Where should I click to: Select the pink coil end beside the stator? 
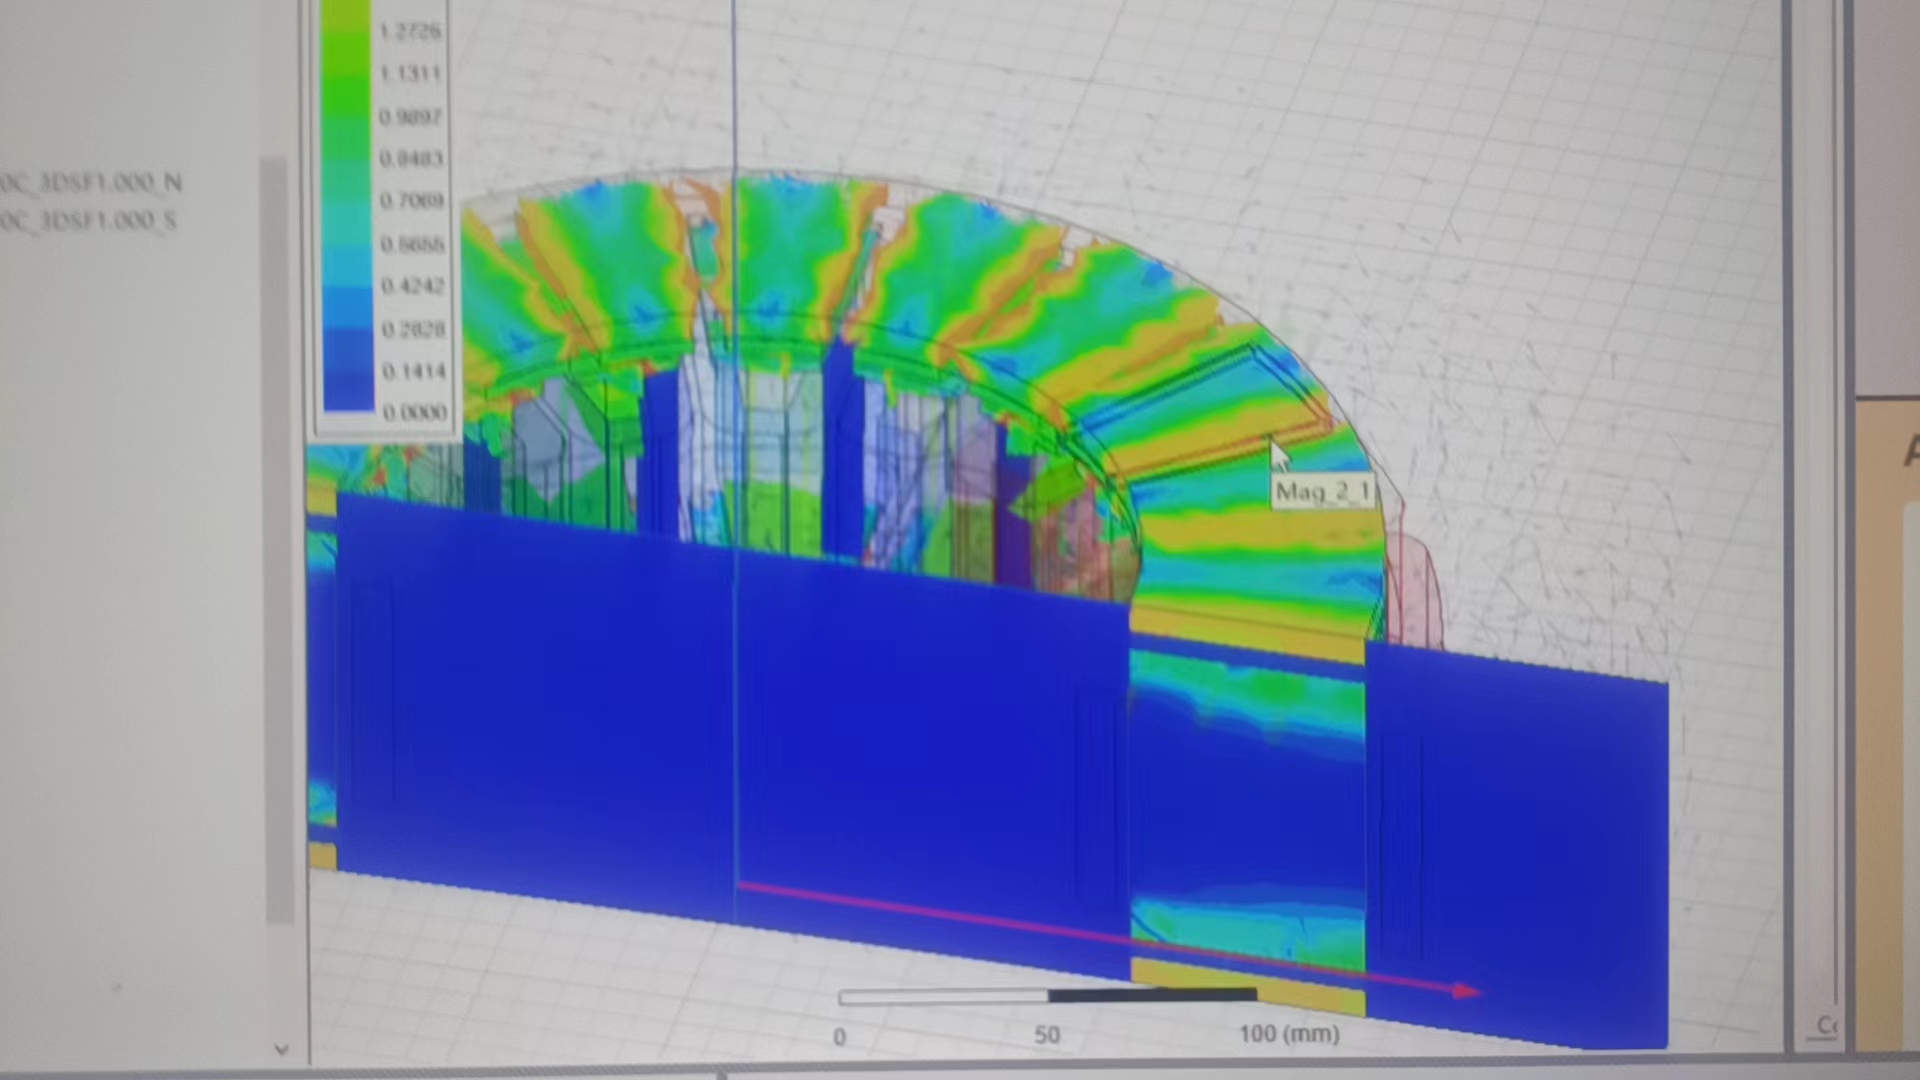1418,590
